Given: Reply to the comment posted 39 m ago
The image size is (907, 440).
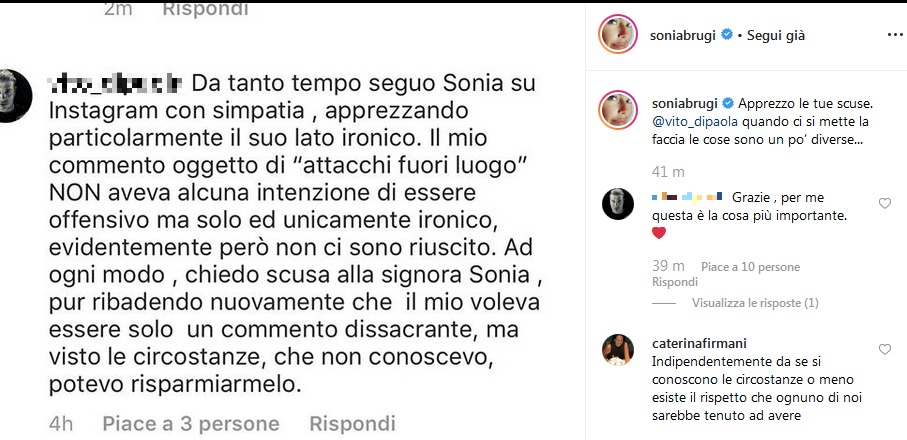Looking at the screenshot, I should tap(668, 283).
